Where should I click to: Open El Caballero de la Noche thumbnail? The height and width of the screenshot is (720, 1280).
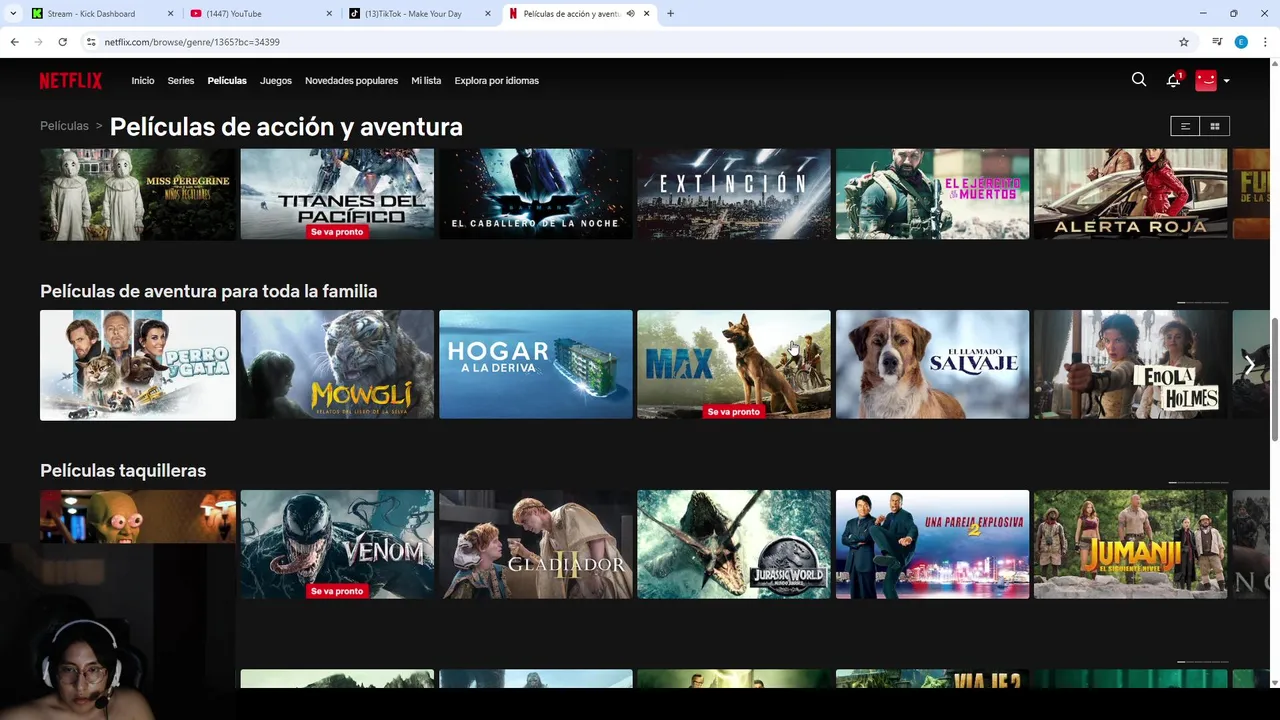(535, 194)
